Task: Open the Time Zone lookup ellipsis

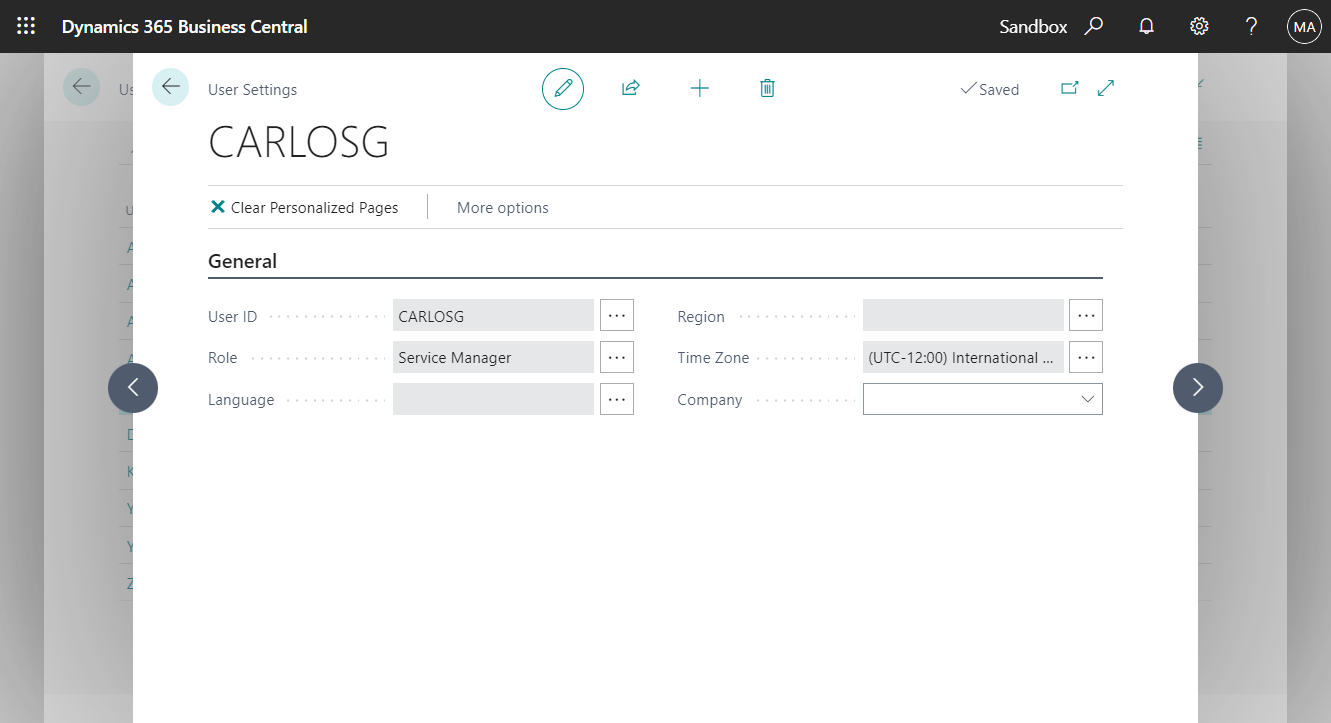Action: point(1086,357)
